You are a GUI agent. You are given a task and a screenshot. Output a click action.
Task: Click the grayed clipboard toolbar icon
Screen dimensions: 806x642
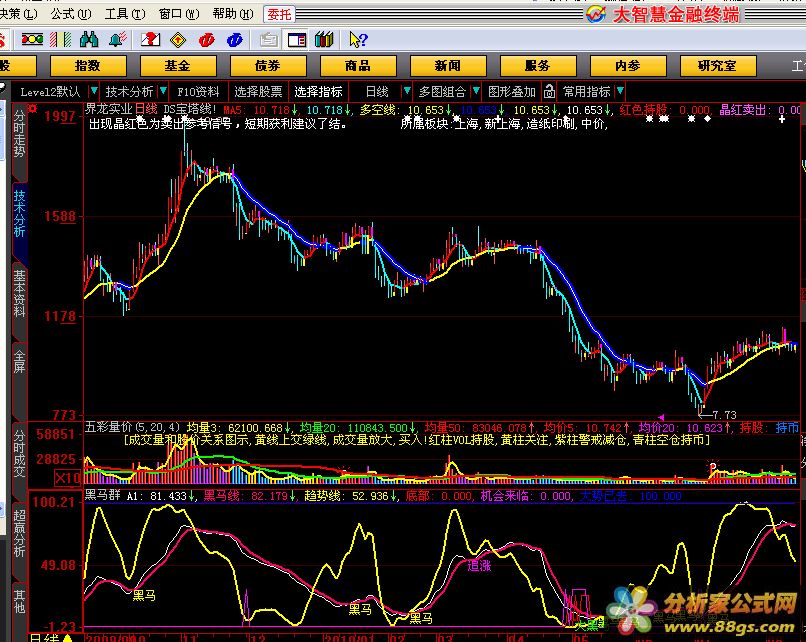tap(268, 40)
